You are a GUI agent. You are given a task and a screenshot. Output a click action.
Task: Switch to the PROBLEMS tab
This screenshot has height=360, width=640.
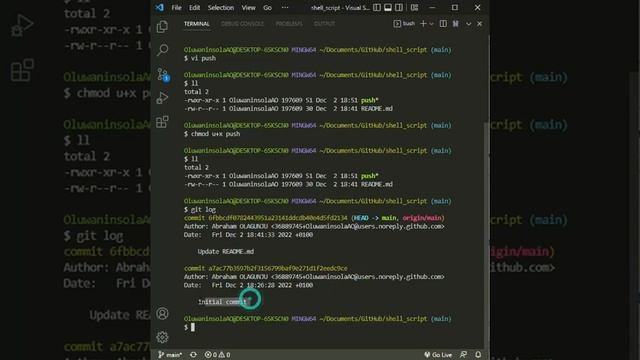click(289, 24)
